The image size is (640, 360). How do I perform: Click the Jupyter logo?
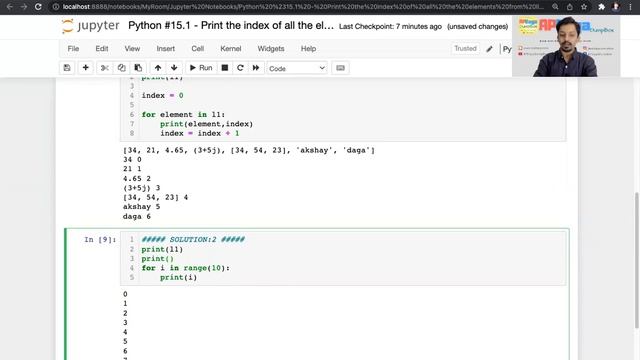[91, 26]
